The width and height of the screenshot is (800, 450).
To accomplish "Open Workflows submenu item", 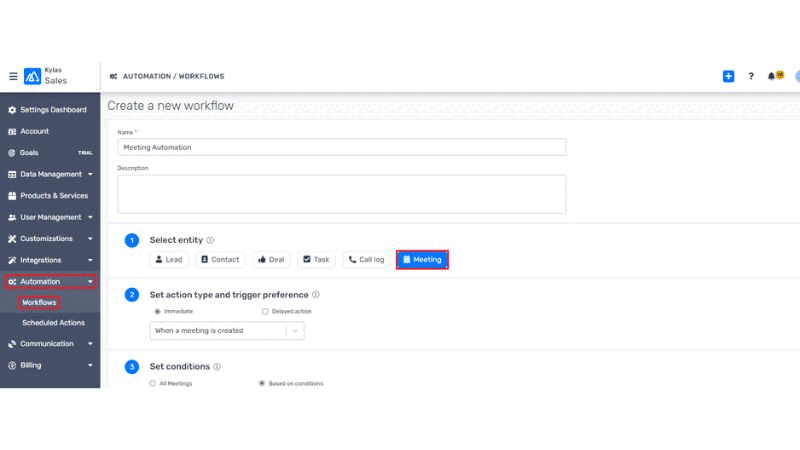I will 39,303.
